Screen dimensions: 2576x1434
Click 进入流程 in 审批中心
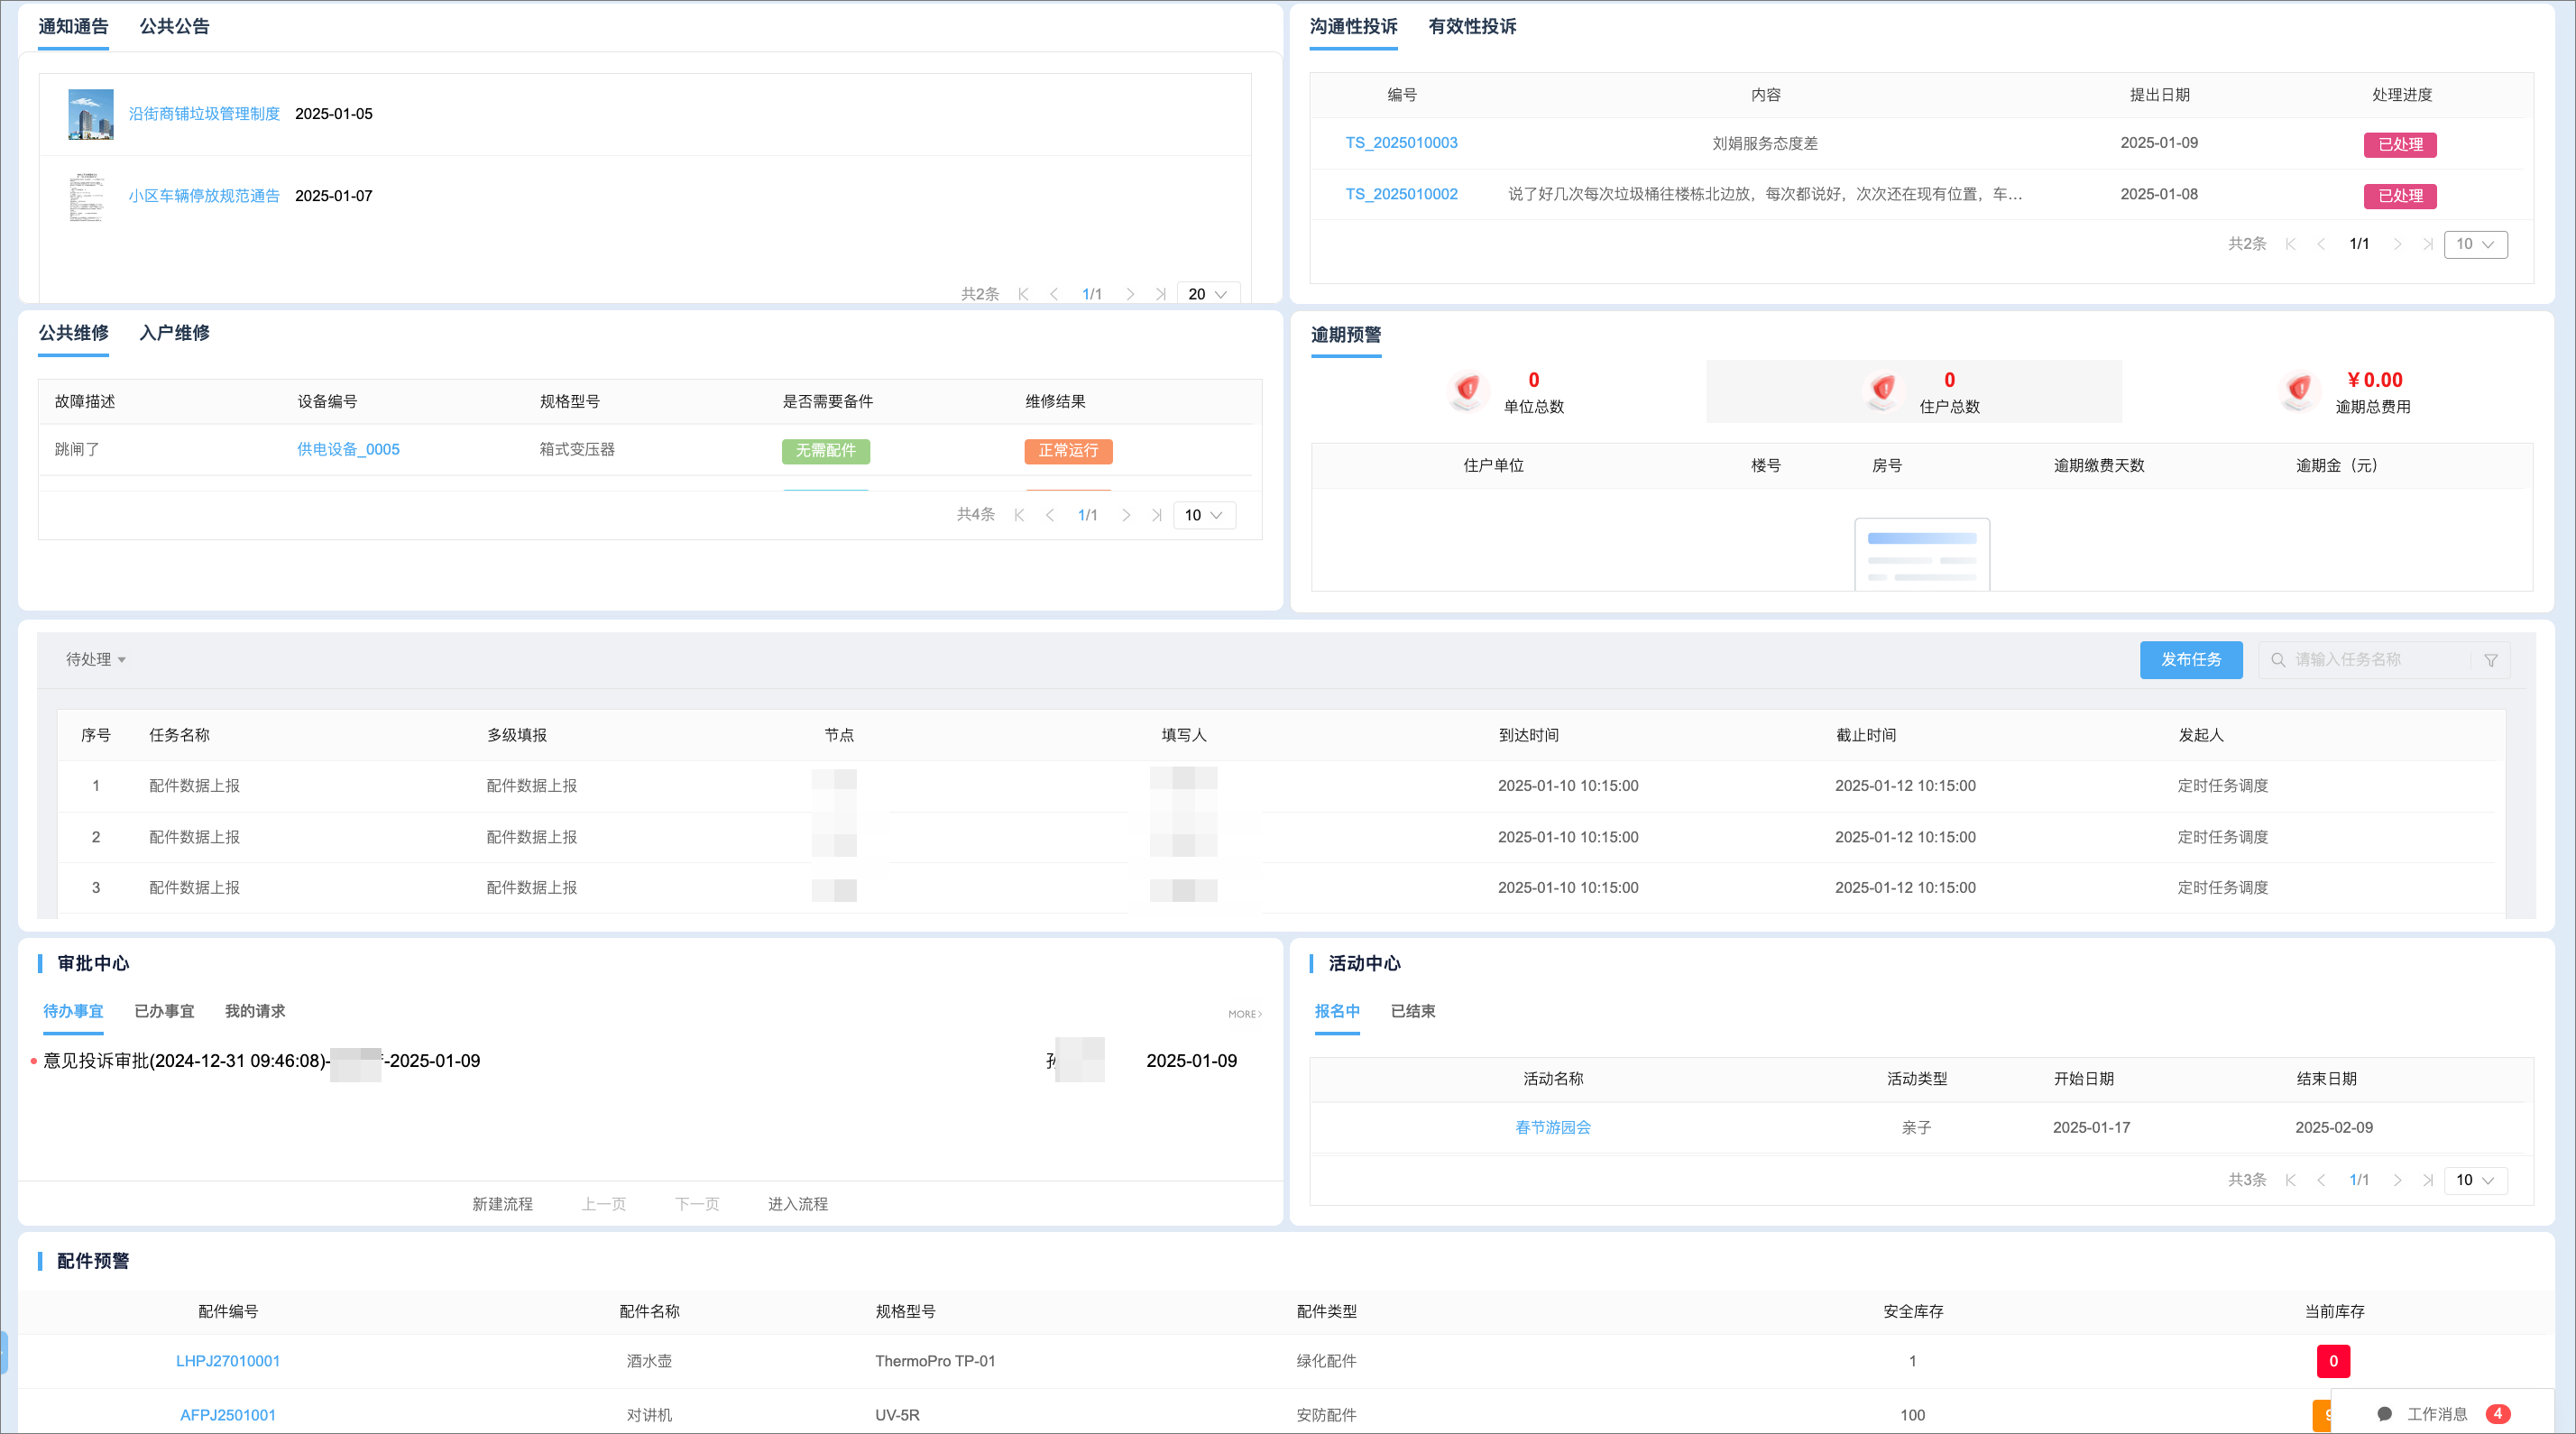click(798, 1204)
